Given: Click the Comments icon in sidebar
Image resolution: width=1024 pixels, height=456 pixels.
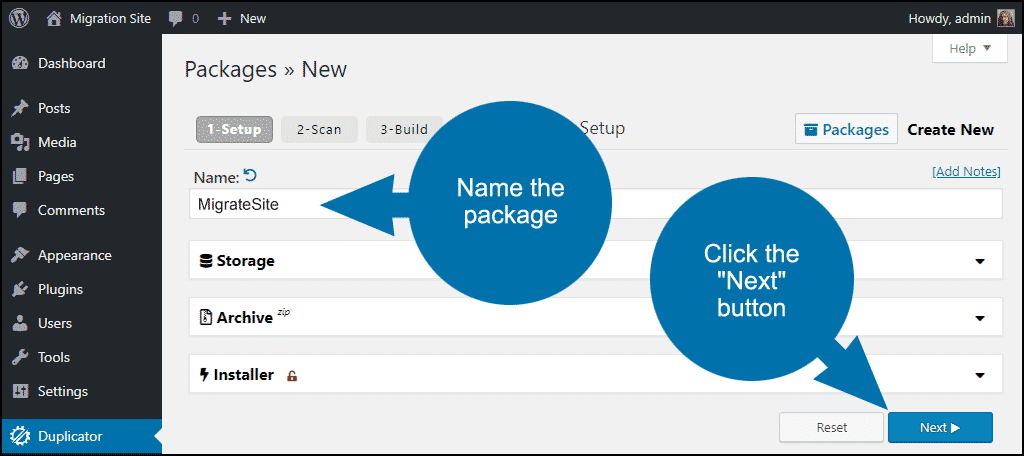Looking at the screenshot, I should pos(20,210).
